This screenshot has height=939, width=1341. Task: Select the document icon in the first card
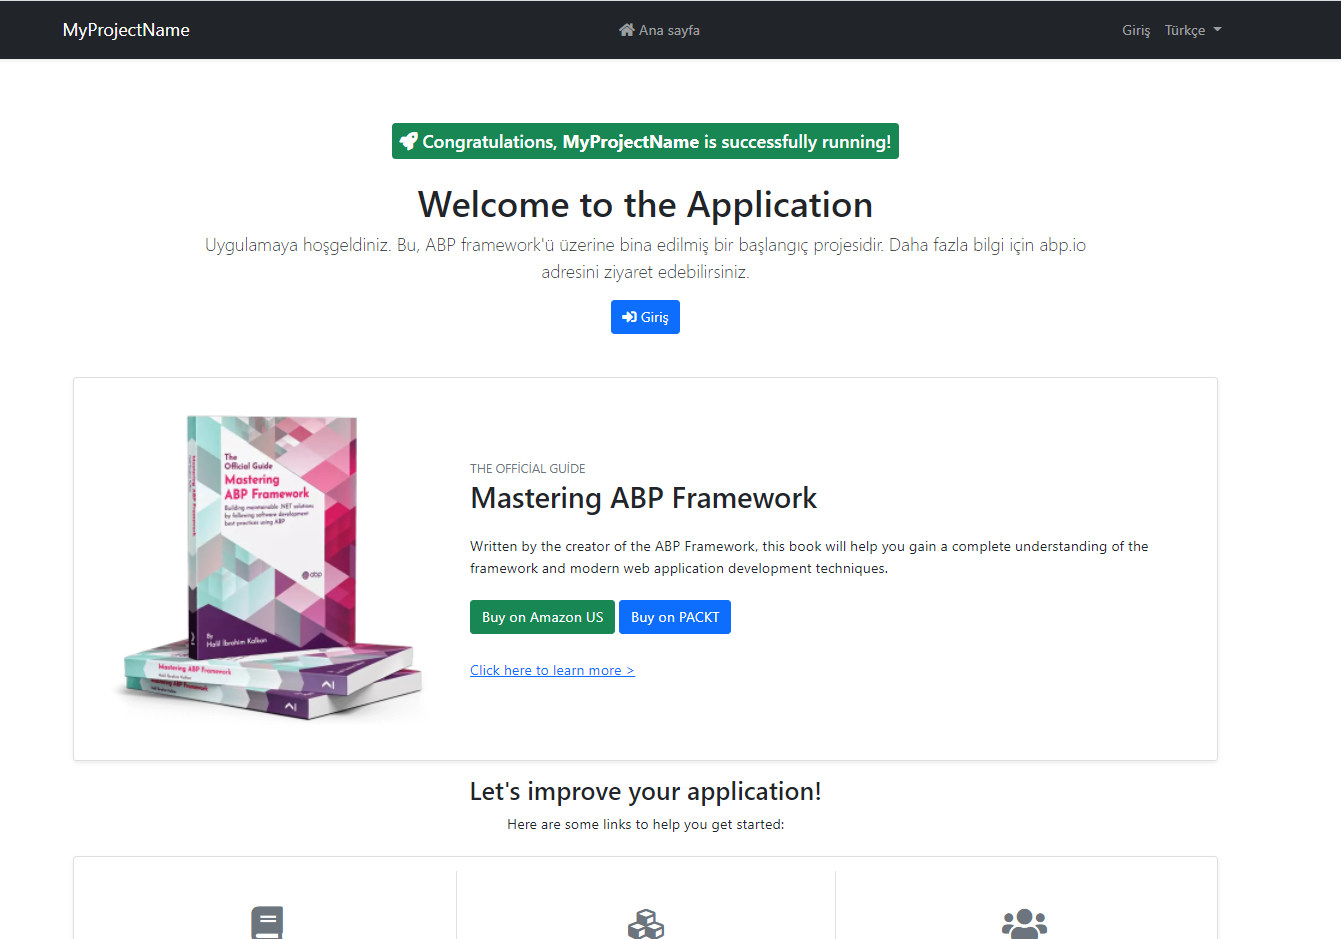pos(267,922)
